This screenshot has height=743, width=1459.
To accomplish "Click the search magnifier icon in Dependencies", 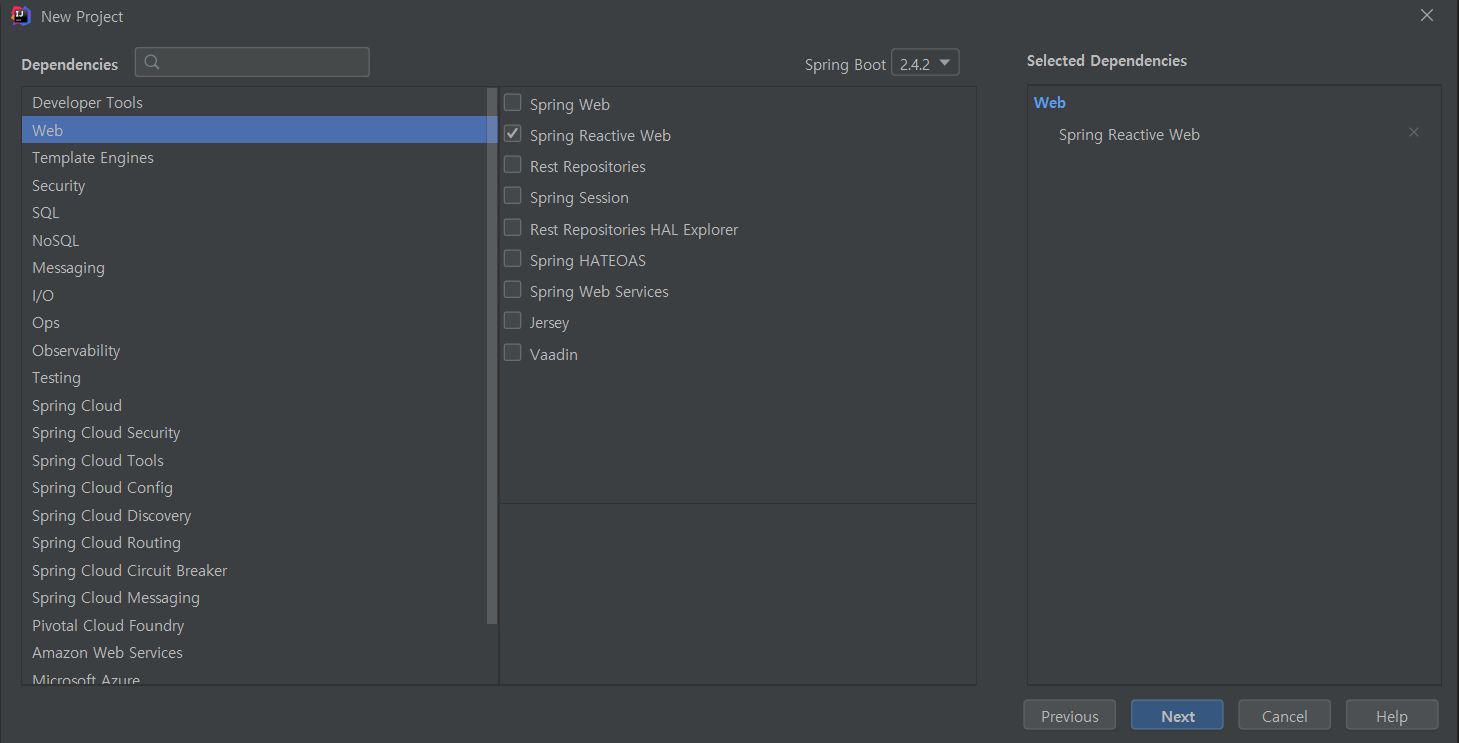I will pyautogui.click(x=152, y=62).
